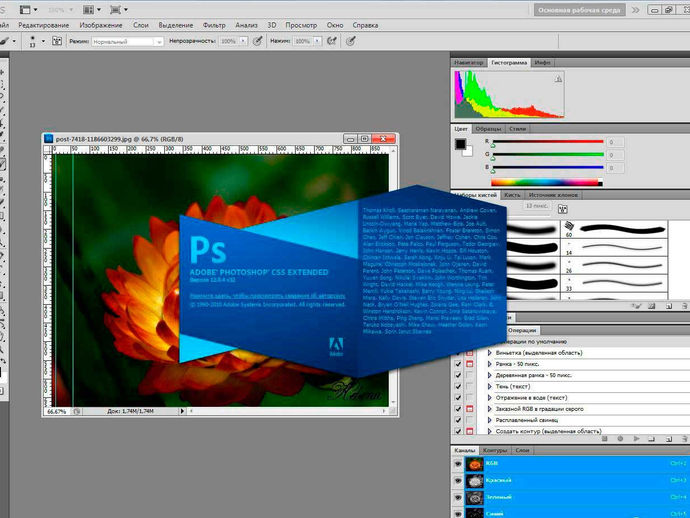Create a new action set
The image size is (690, 518).
652,439
